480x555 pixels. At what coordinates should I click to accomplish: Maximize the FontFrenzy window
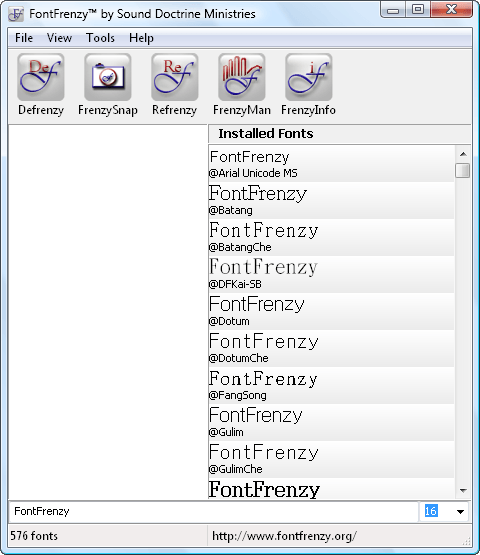point(418,10)
